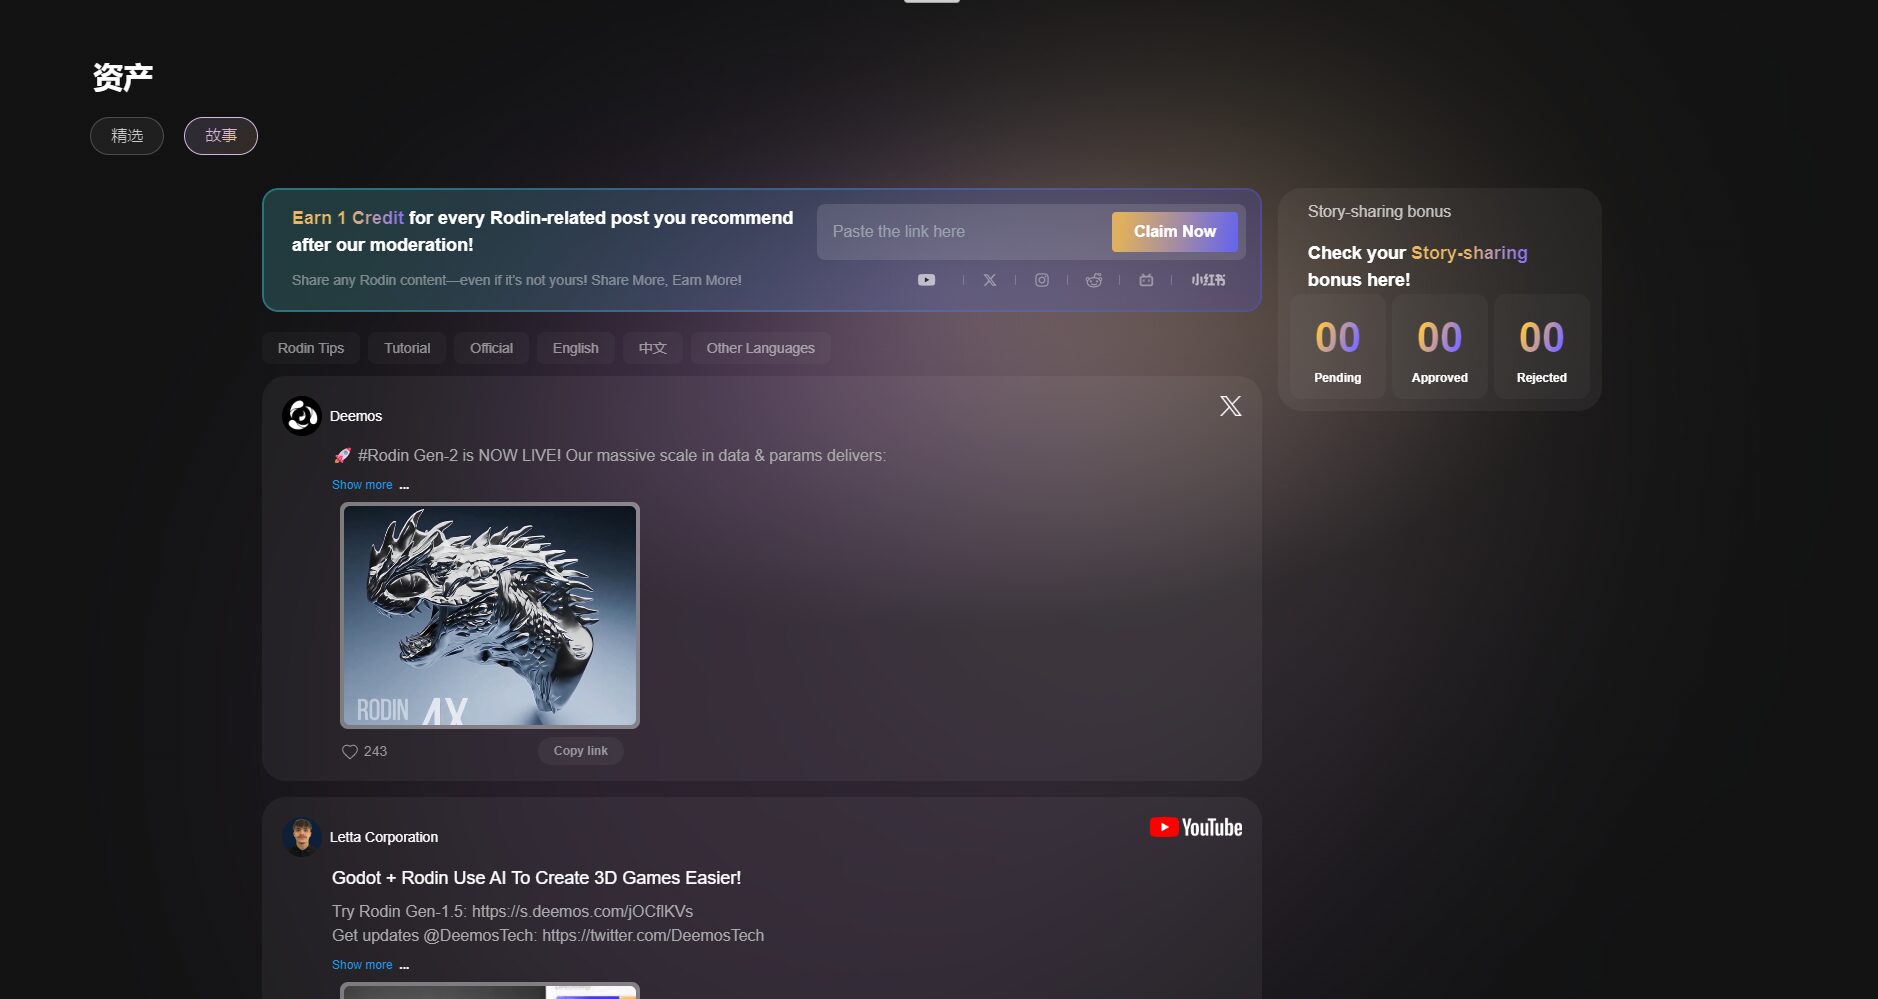Toggle the Official filter tag
The height and width of the screenshot is (999, 1878).
coord(491,348)
